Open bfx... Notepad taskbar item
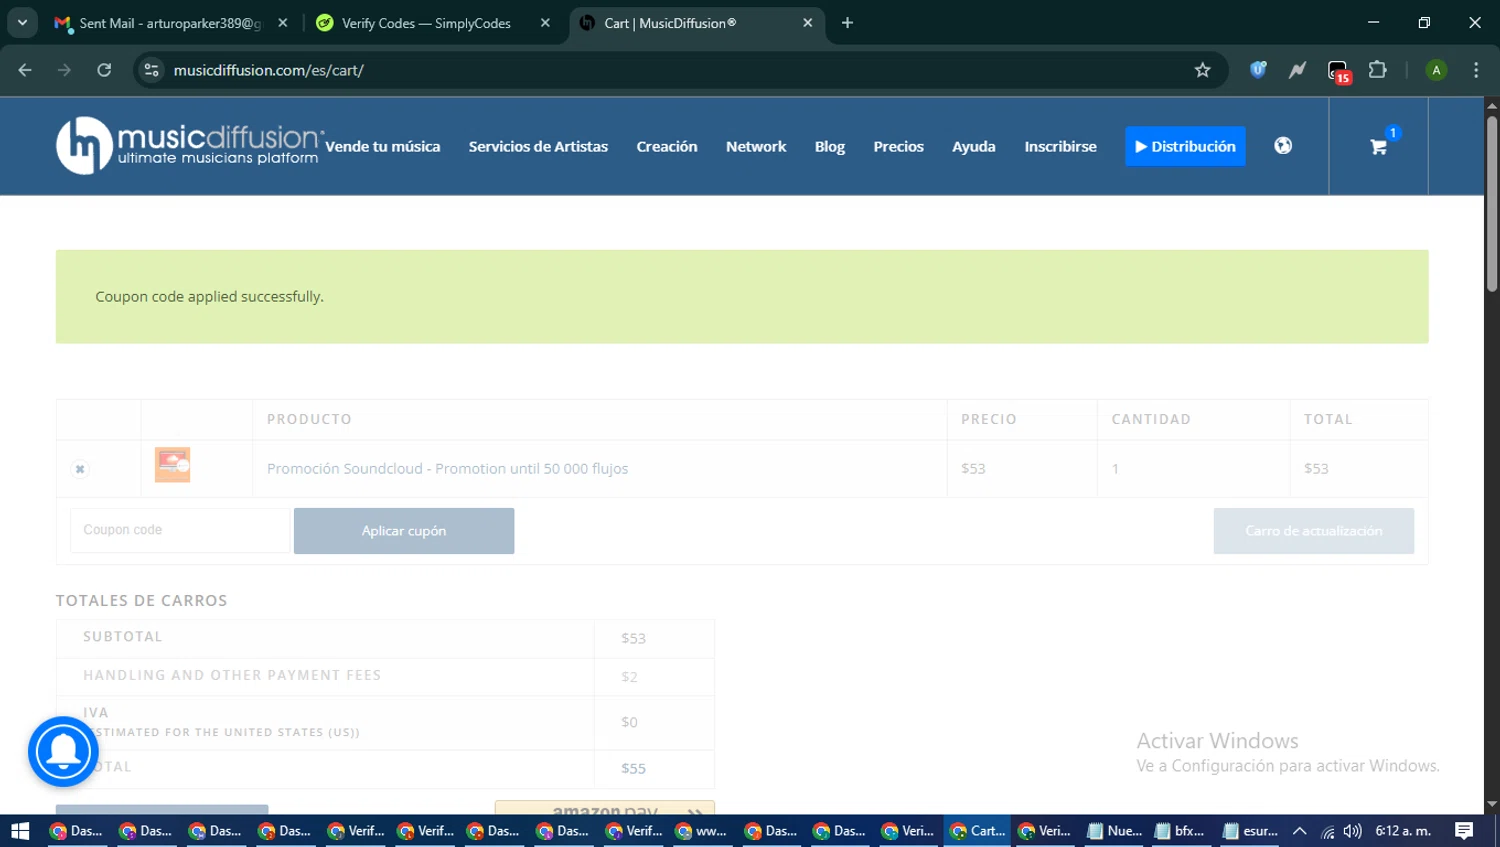This screenshot has width=1500, height=847. pyautogui.click(x=1180, y=831)
